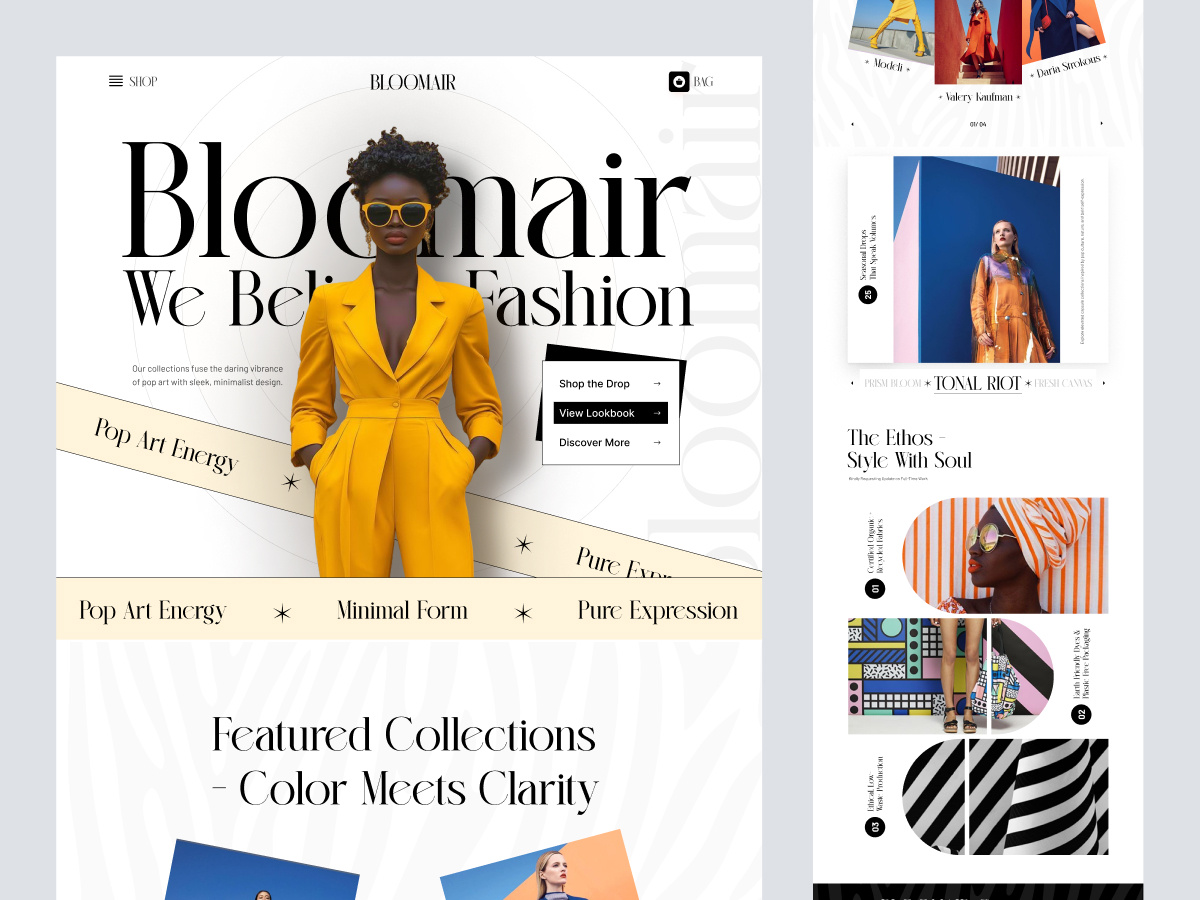Click the 02 Earth-Friendly Dyes badge
The image size is (1200, 900).
pos(1081,714)
